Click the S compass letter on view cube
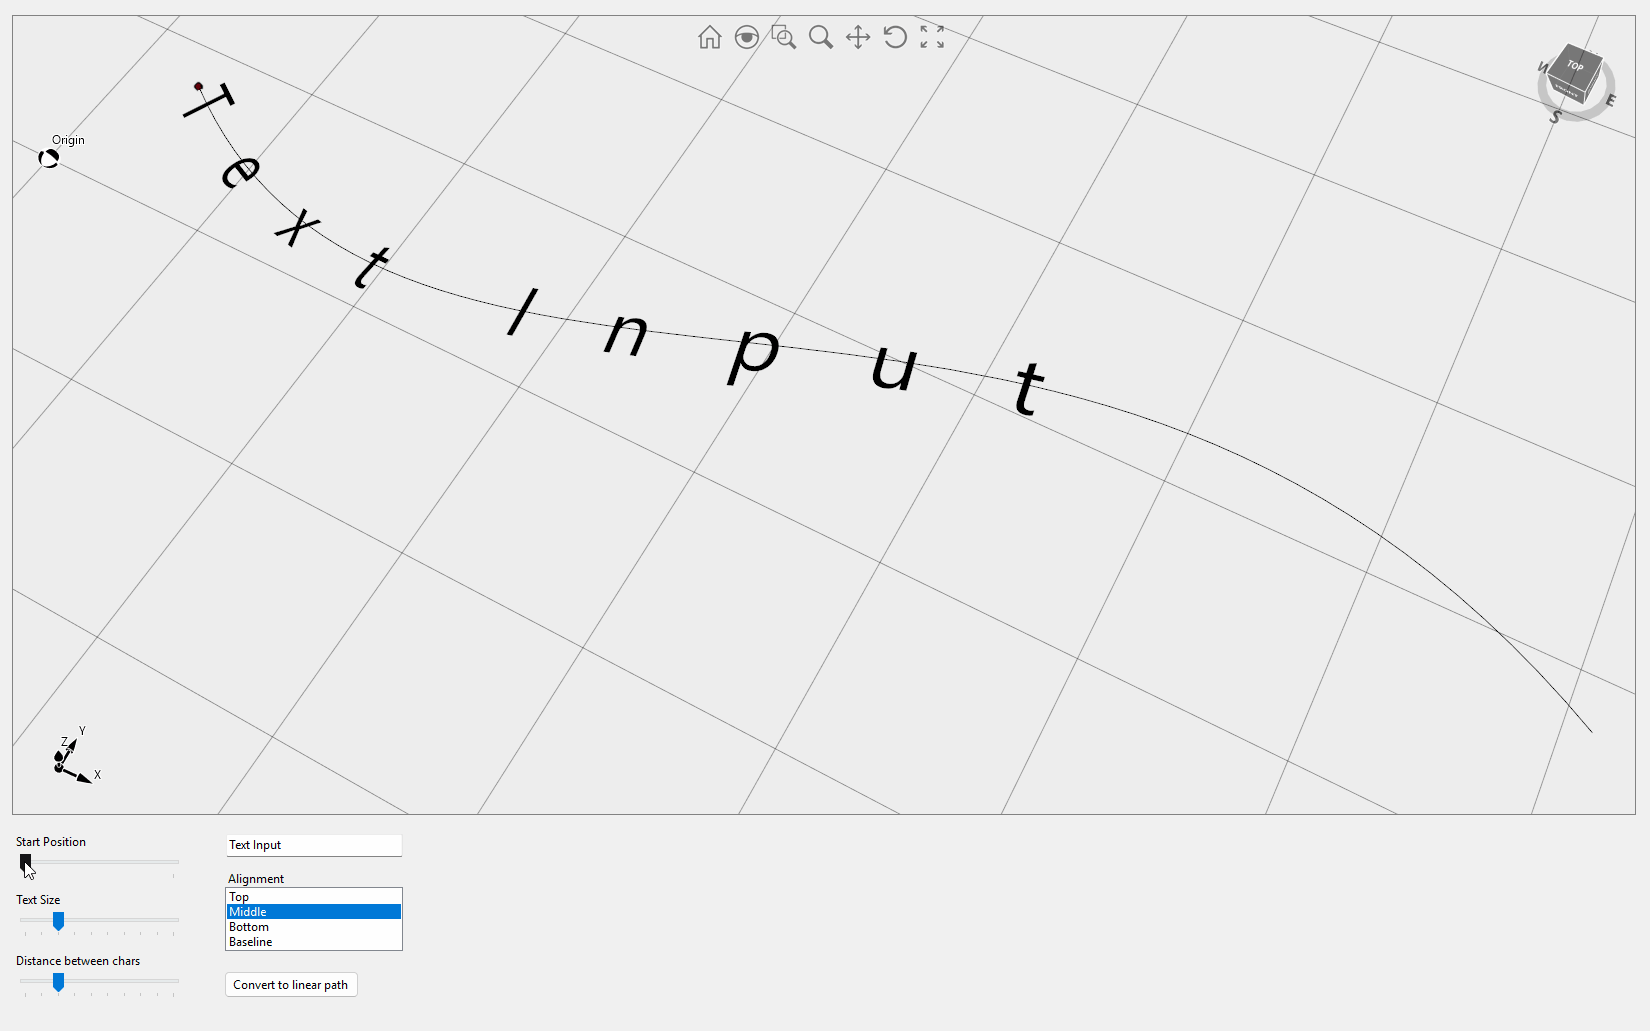The height and width of the screenshot is (1031, 1650). point(1555,117)
